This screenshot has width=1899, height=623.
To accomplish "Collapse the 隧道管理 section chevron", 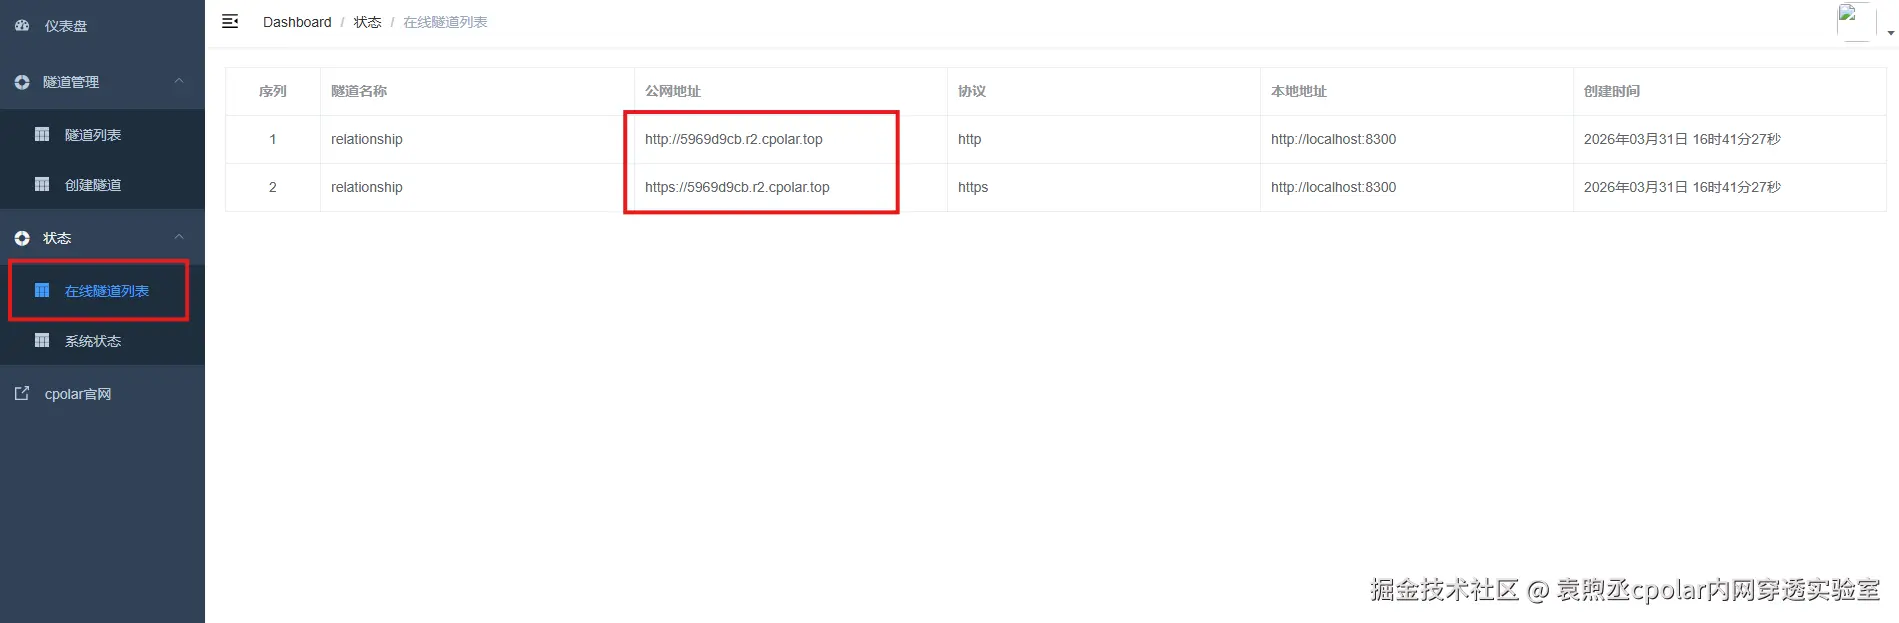I will point(179,81).
